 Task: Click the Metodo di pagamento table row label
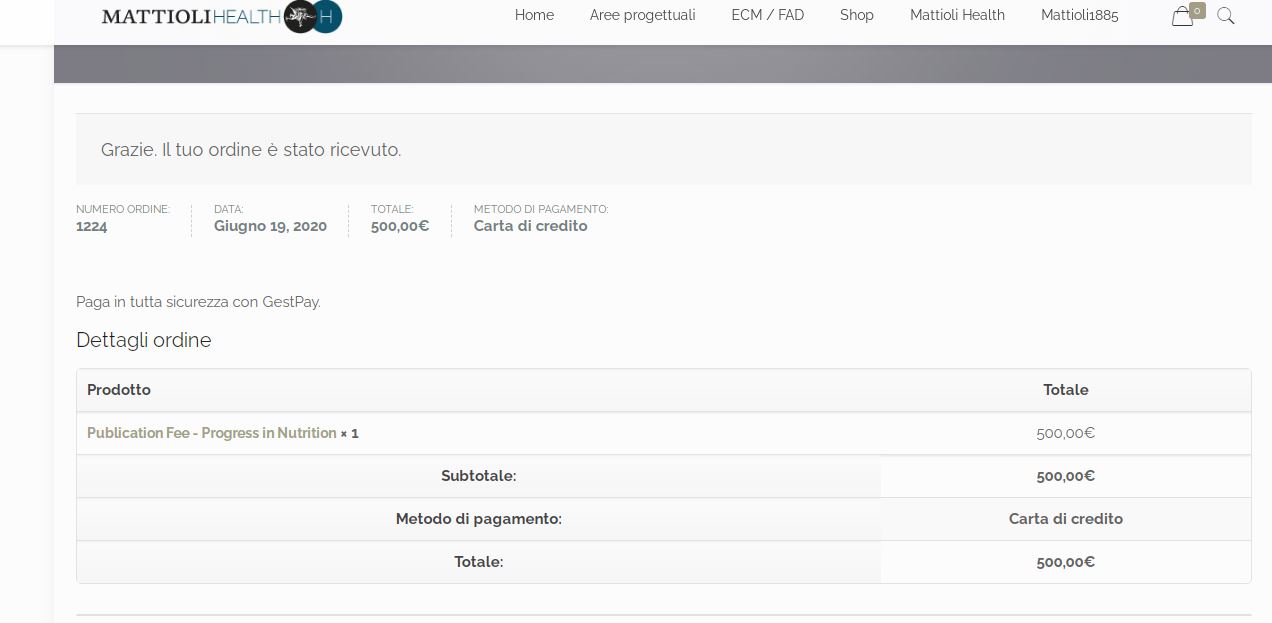click(x=478, y=519)
